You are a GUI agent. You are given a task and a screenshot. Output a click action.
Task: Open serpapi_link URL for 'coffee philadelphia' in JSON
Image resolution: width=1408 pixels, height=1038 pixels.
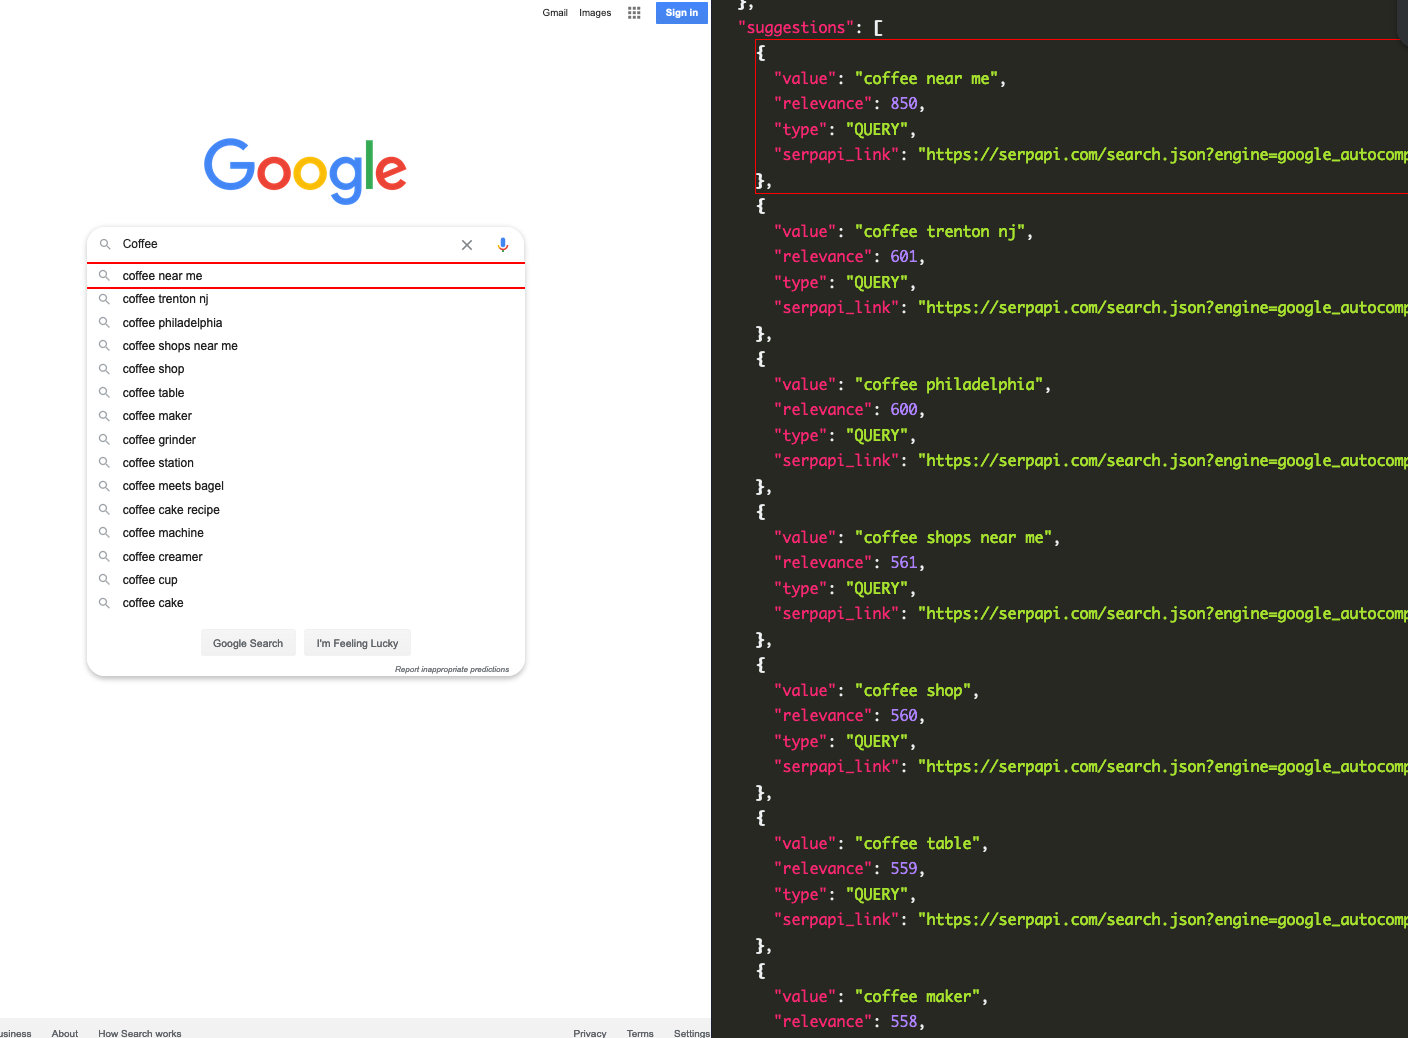[1163, 461]
